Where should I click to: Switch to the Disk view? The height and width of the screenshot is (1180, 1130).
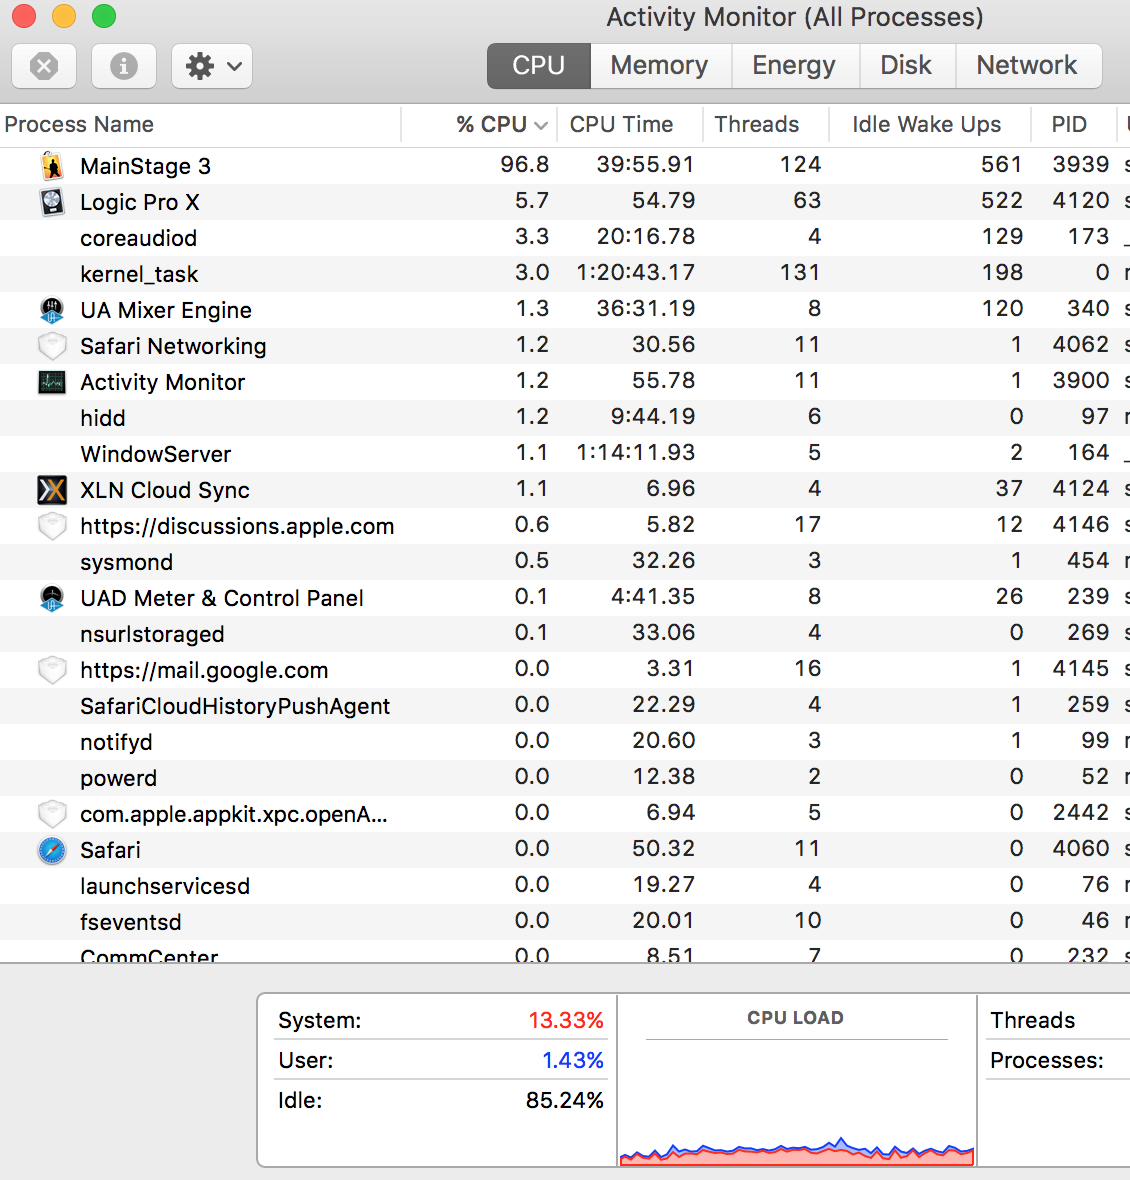[x=906, y=65]
